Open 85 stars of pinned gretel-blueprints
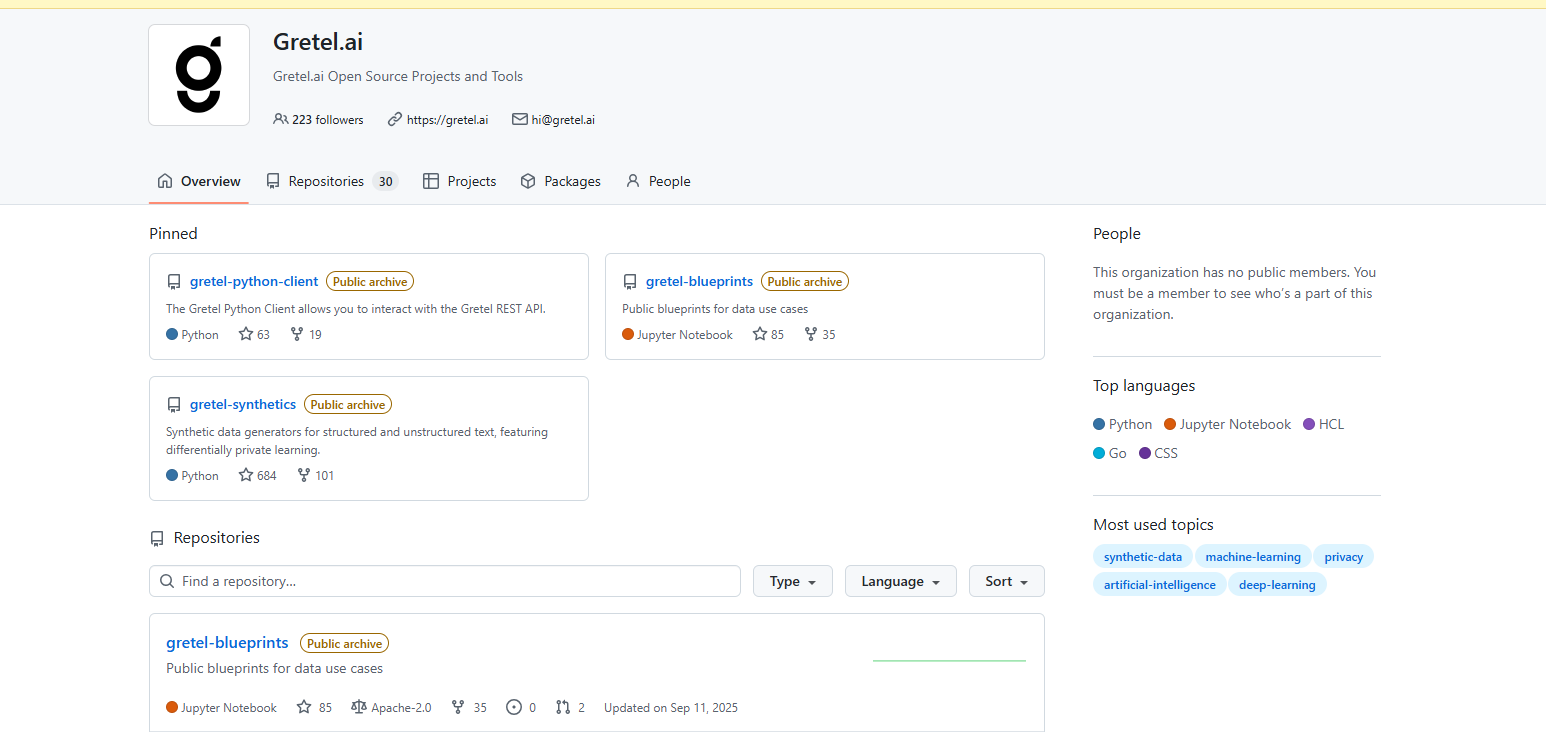This screenshot has width=1546, height=732. pos(769,334)
